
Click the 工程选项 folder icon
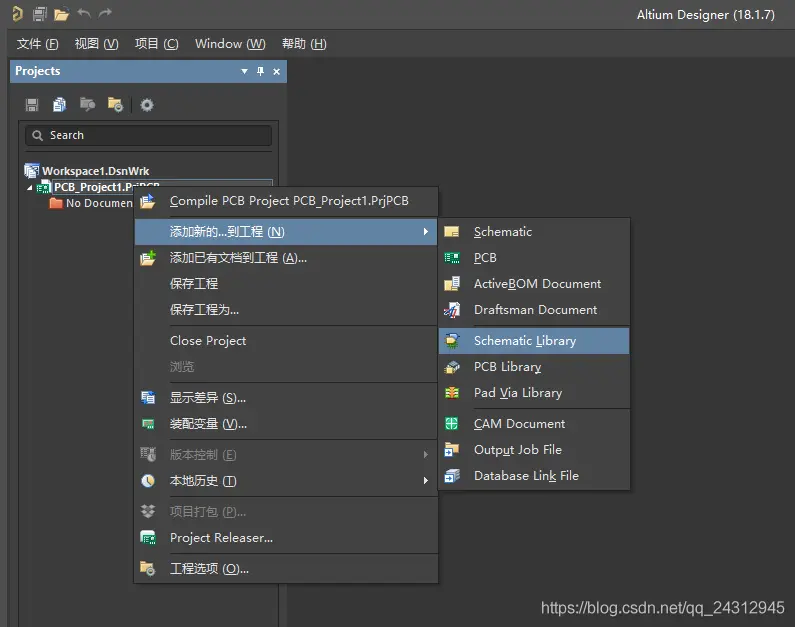coord(148,569)
